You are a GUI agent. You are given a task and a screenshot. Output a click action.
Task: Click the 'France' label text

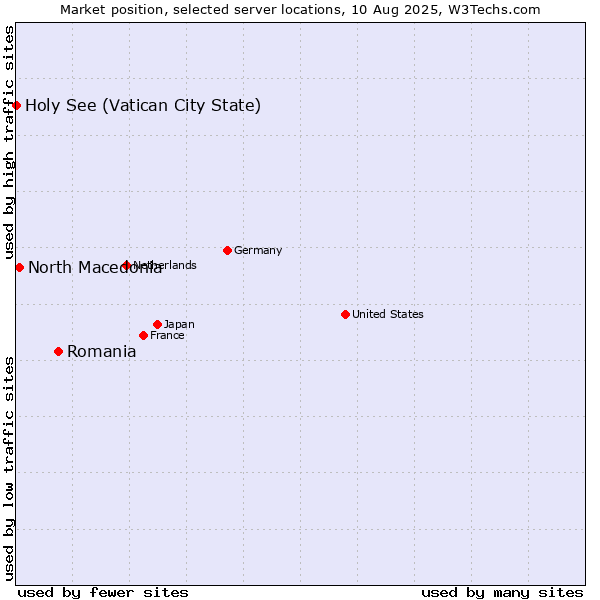click(167, 336)
